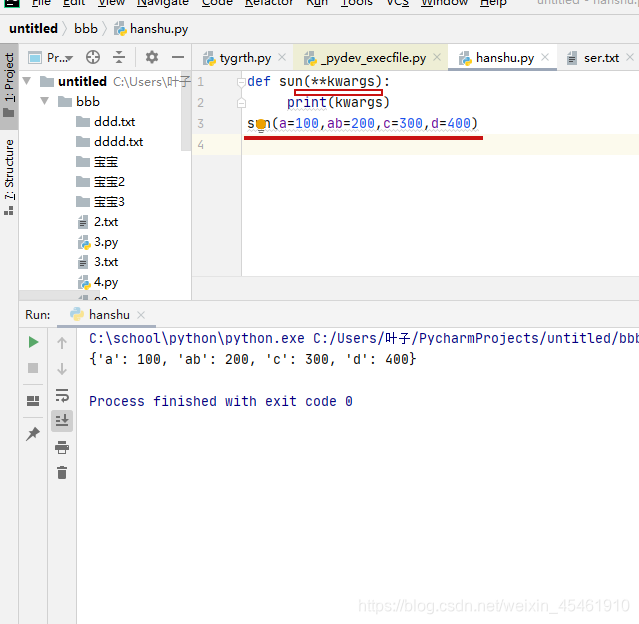Click bbb in the breadcrumb bar
Viewport: 639px width, 624px height.
[x=86, y=29]
